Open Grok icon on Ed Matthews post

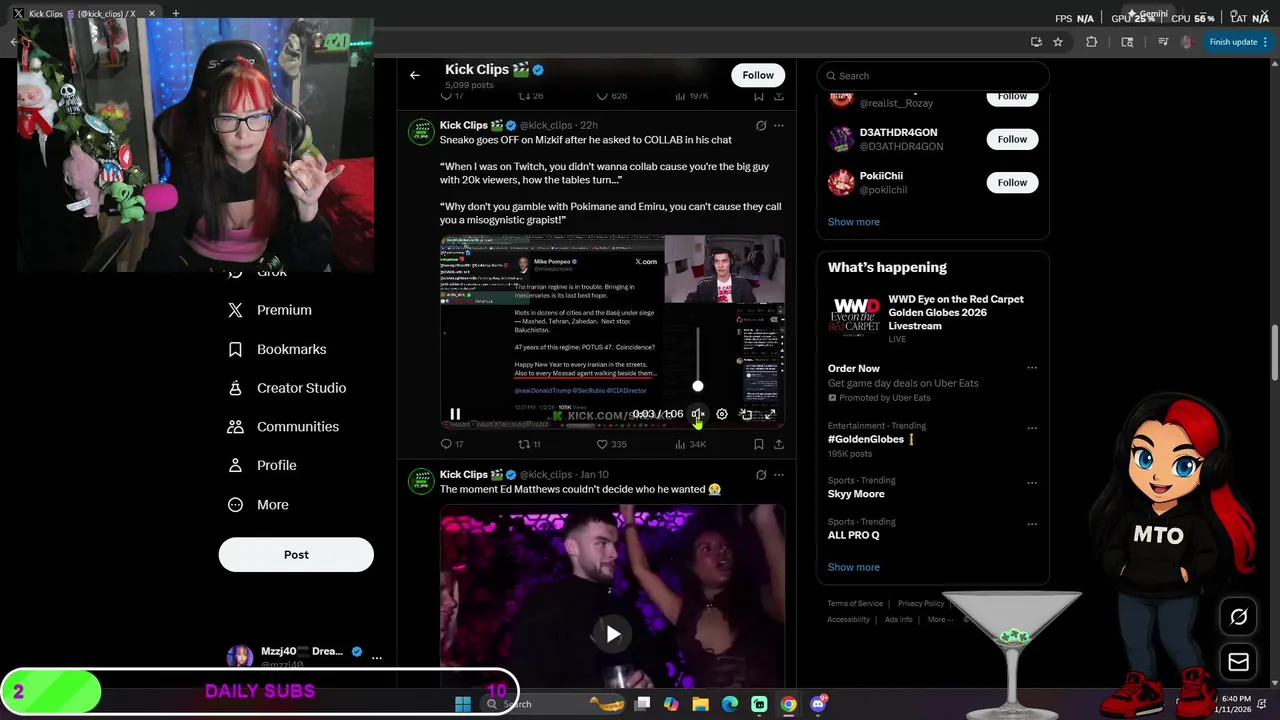[761, 475]
